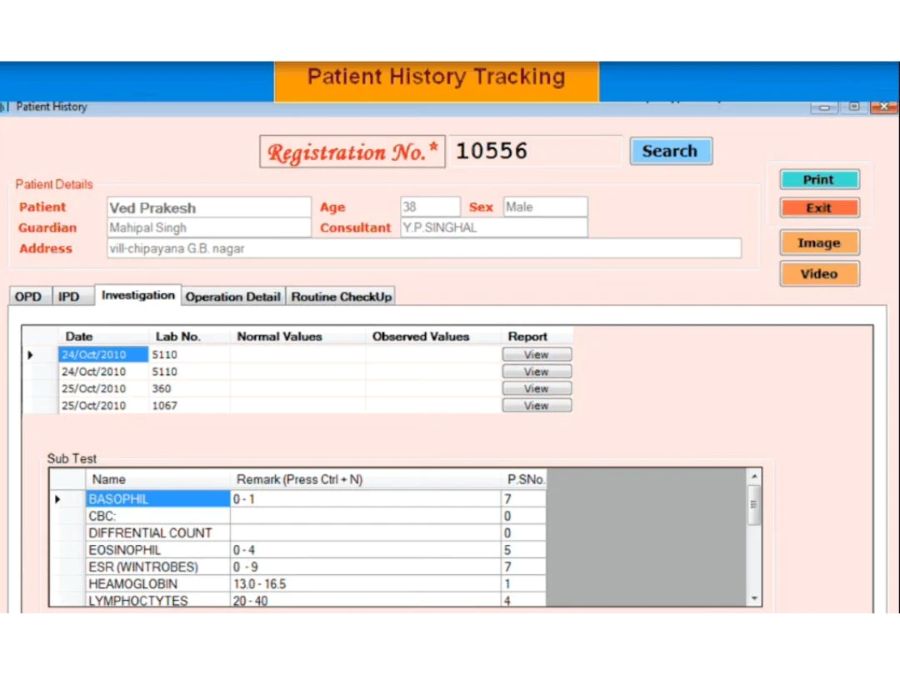Select the highlighted 24/Oct/2010 date cell
The width and height of the screenshot is (900, 675).
point(103,355)
